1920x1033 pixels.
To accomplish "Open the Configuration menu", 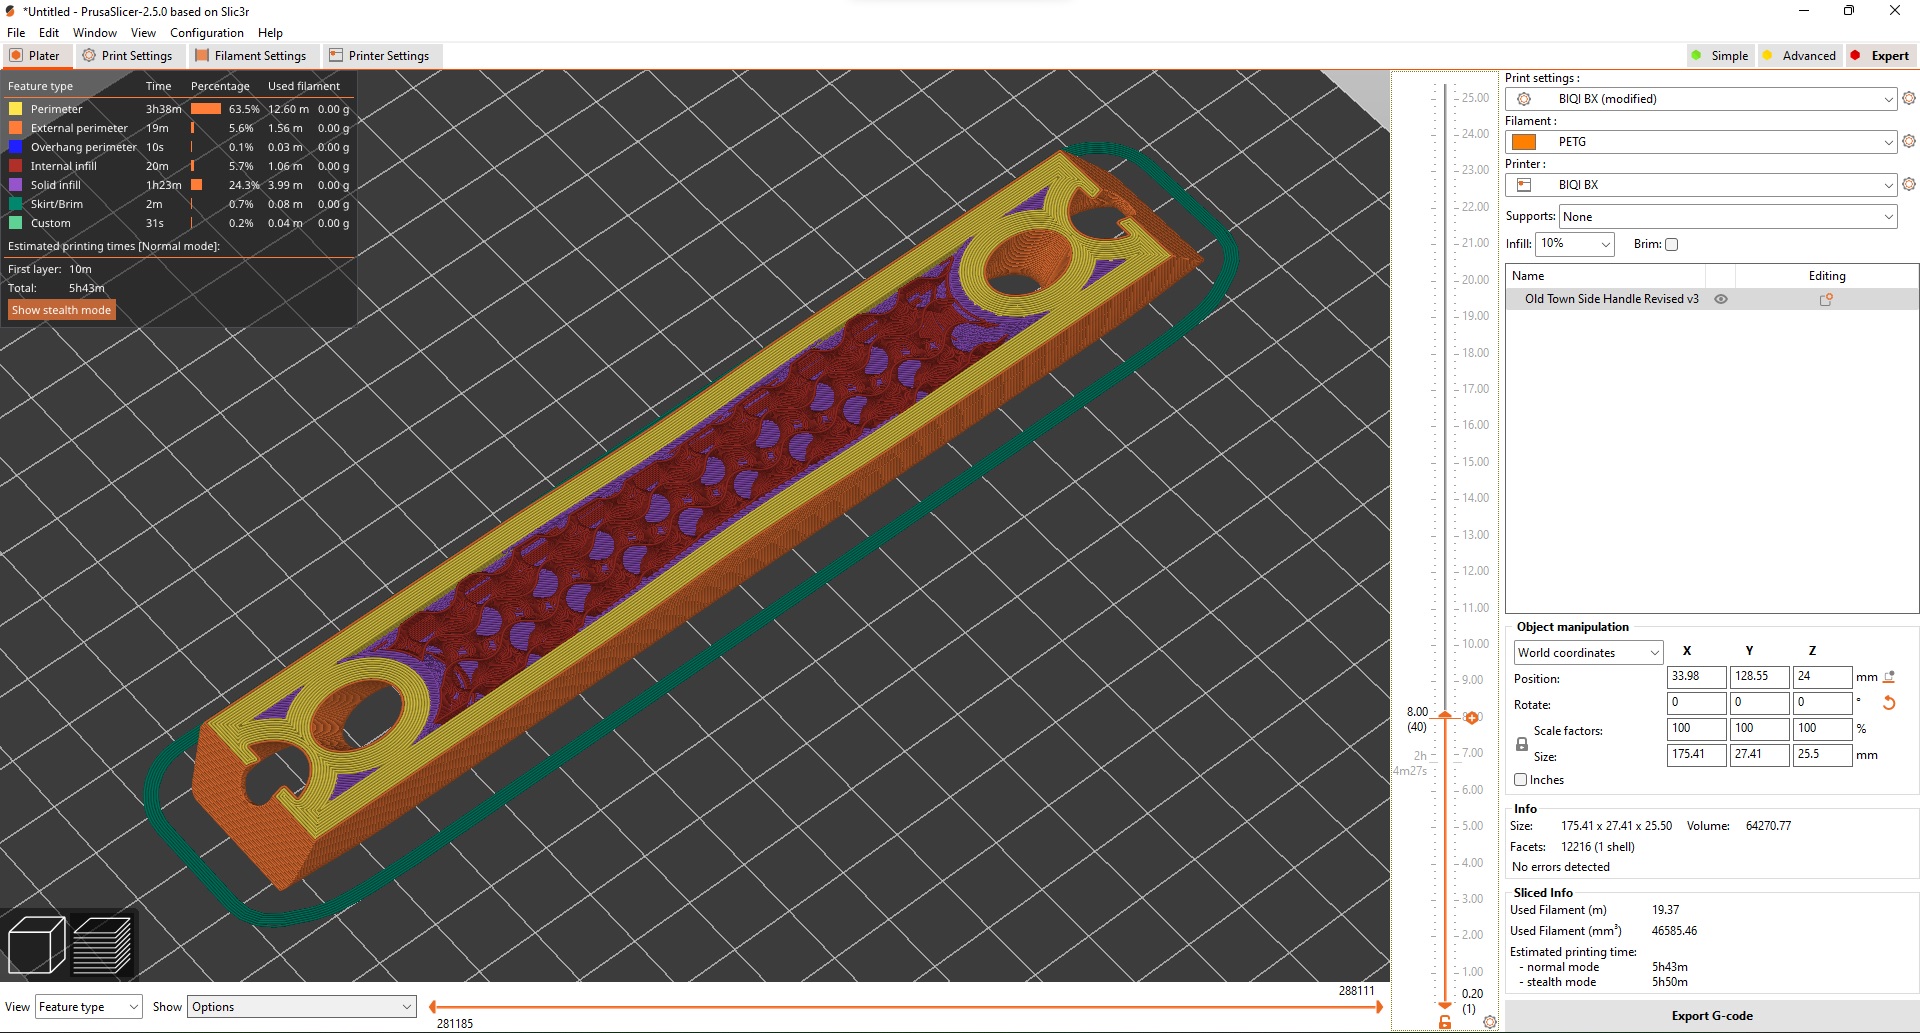I will click(x=206, y=33).
